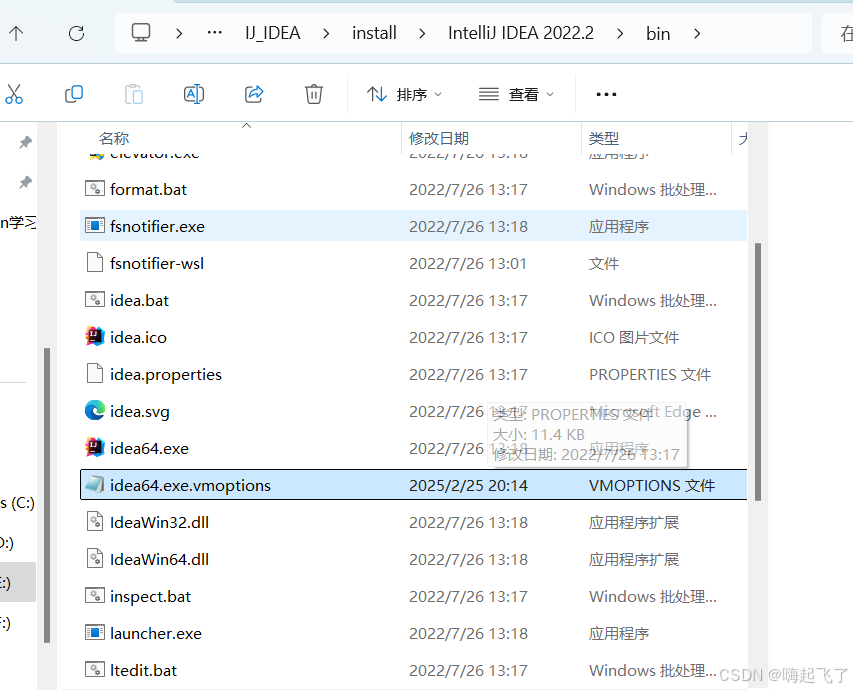Click the launcher.exe application icon
Viewport: 853px width, 690px height.
pyautogui.click(x=95, y=632)
